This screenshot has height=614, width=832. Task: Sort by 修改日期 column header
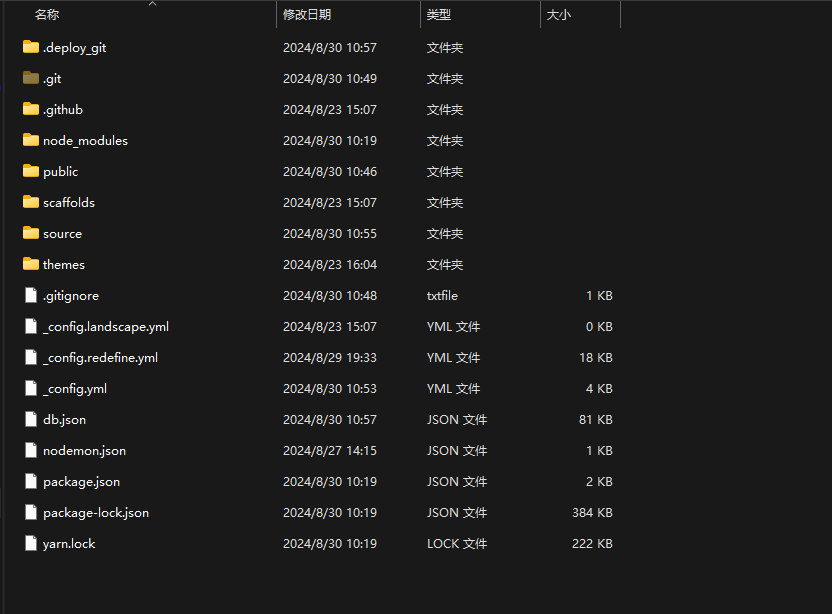tap(307, 15)
